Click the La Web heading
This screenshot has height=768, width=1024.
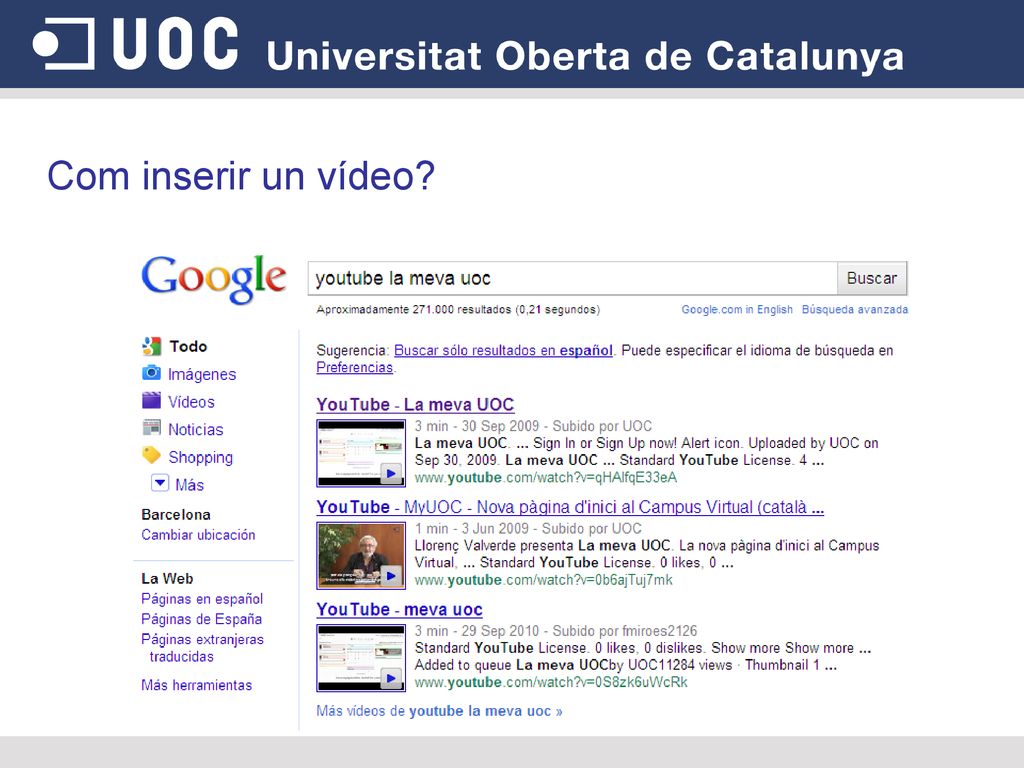(x=167, y=579)
